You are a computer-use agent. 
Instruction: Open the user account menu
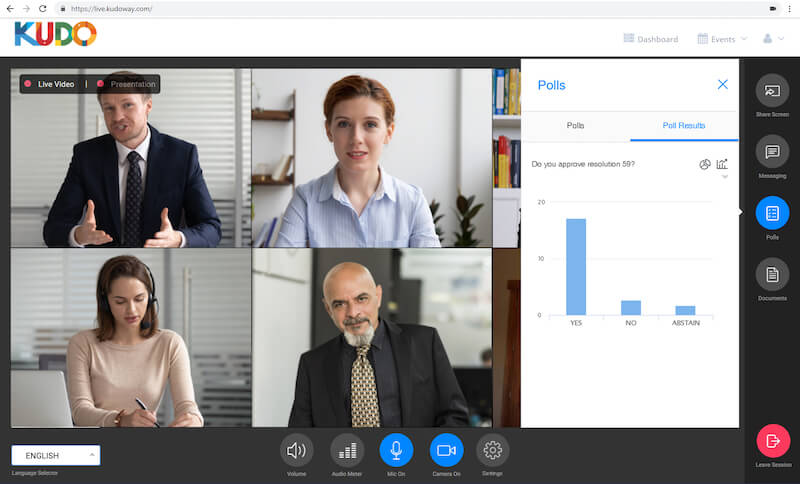click(x=773, y=39)
